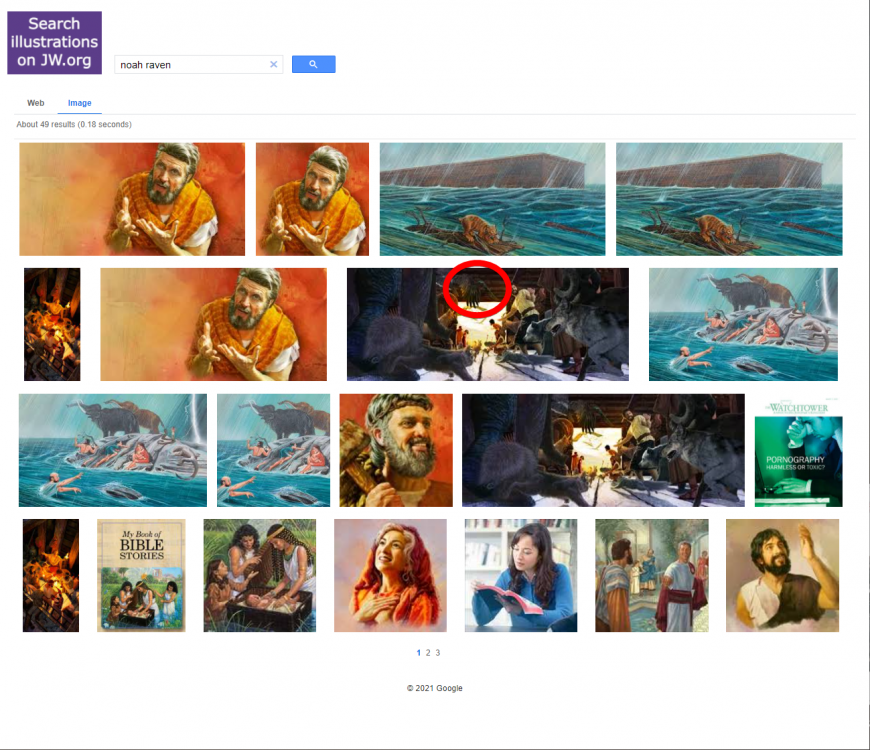Switch to the Web results tab

pyautogui.click(x=36, y=102)
